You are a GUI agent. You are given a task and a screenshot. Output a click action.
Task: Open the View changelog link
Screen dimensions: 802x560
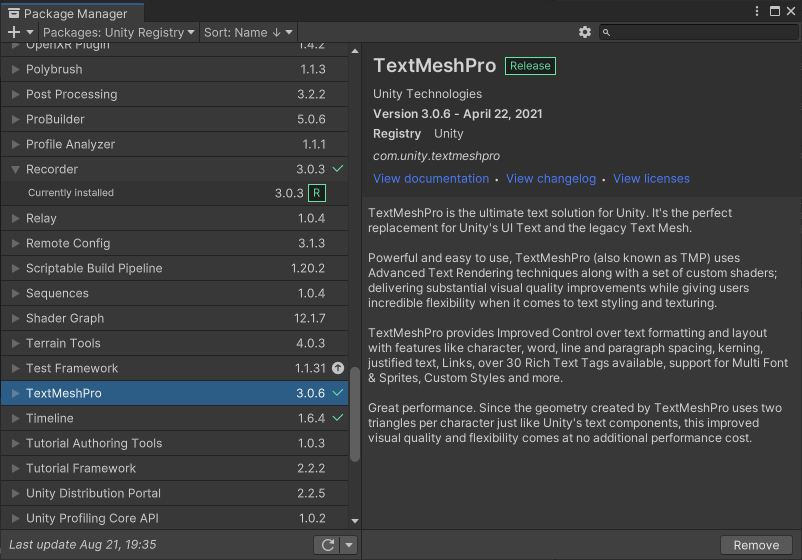[551, 179]
